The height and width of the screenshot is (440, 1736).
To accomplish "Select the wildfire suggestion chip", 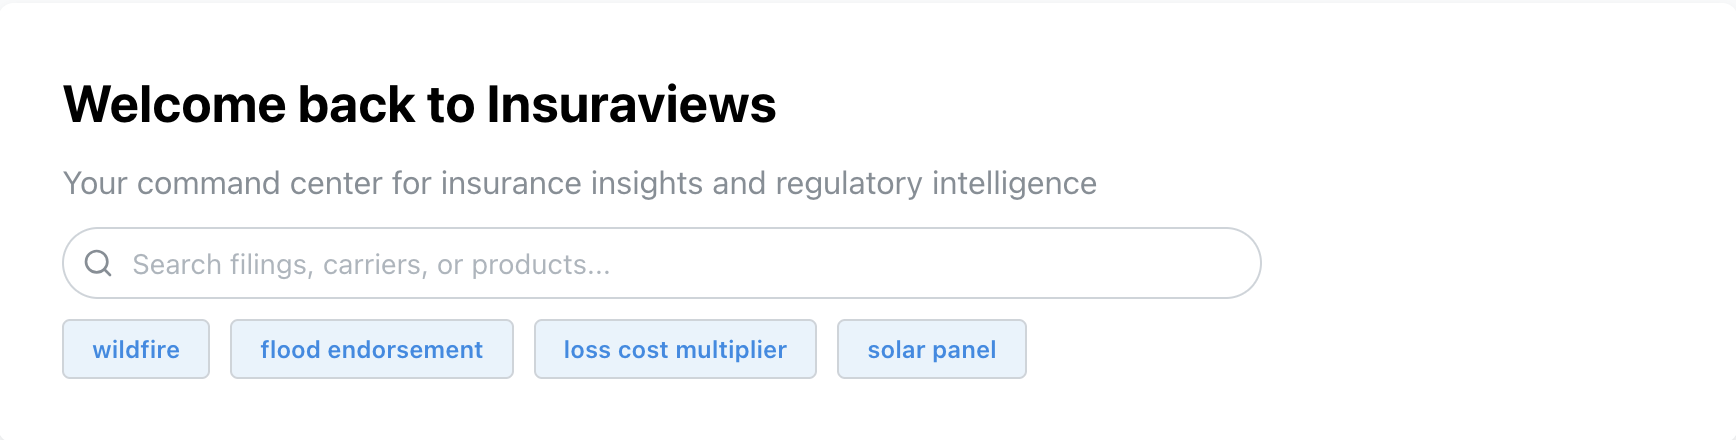I will tap(136, 349).
